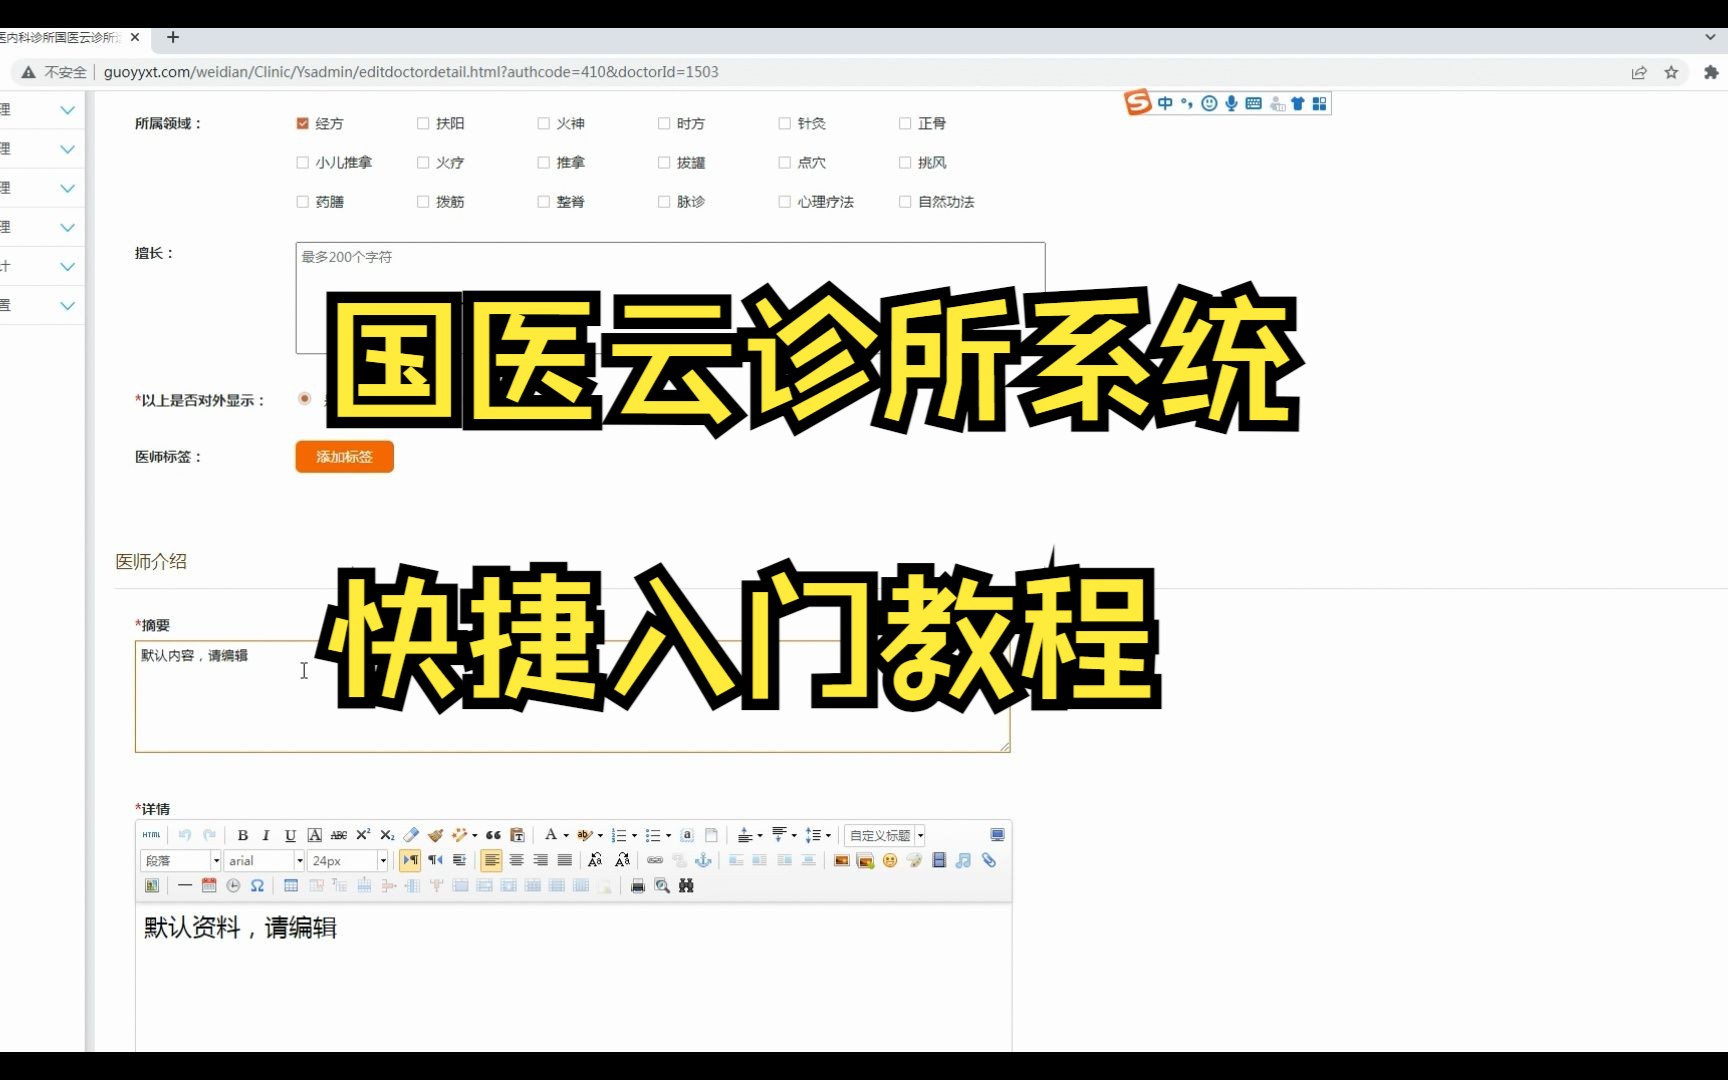This screenshot has height=1080, width=1728.
Task: Click the browser address bar URL
Action: coord(411,72)
